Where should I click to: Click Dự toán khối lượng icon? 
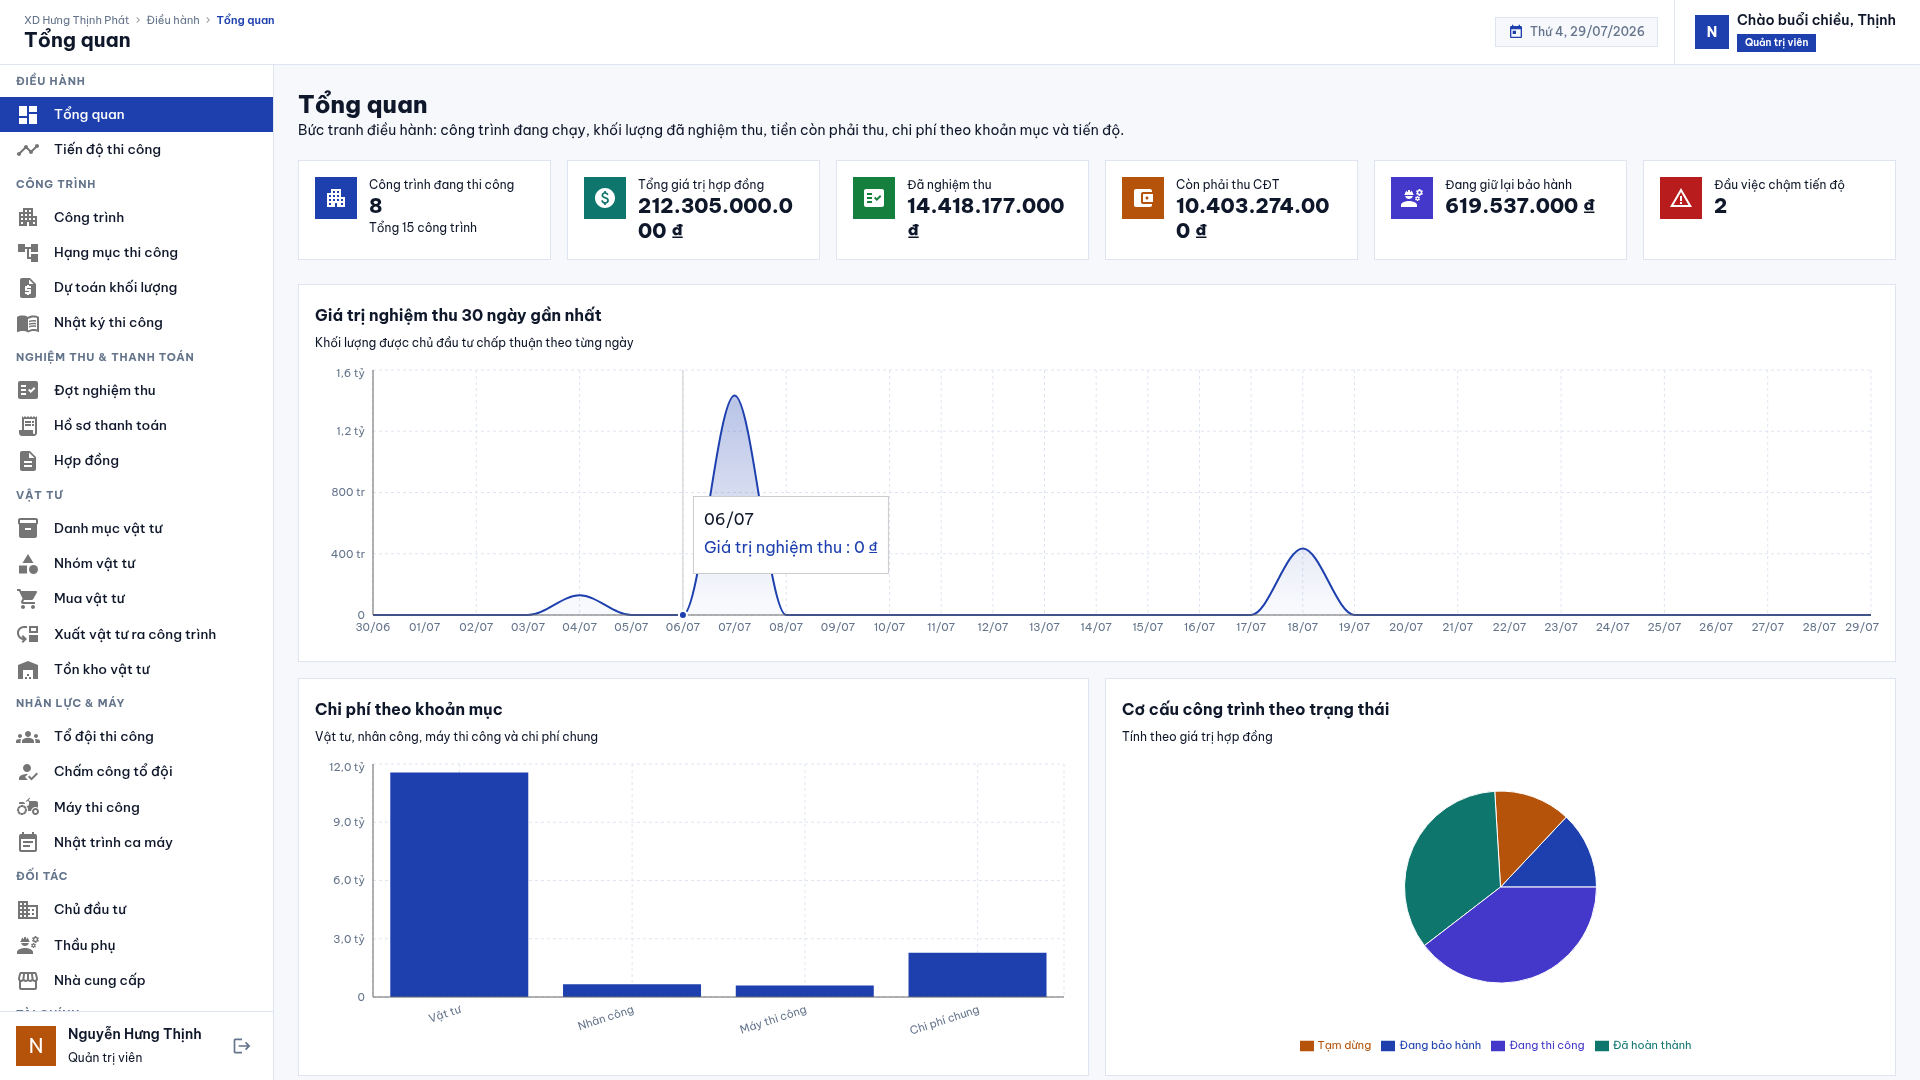(28, 288)
